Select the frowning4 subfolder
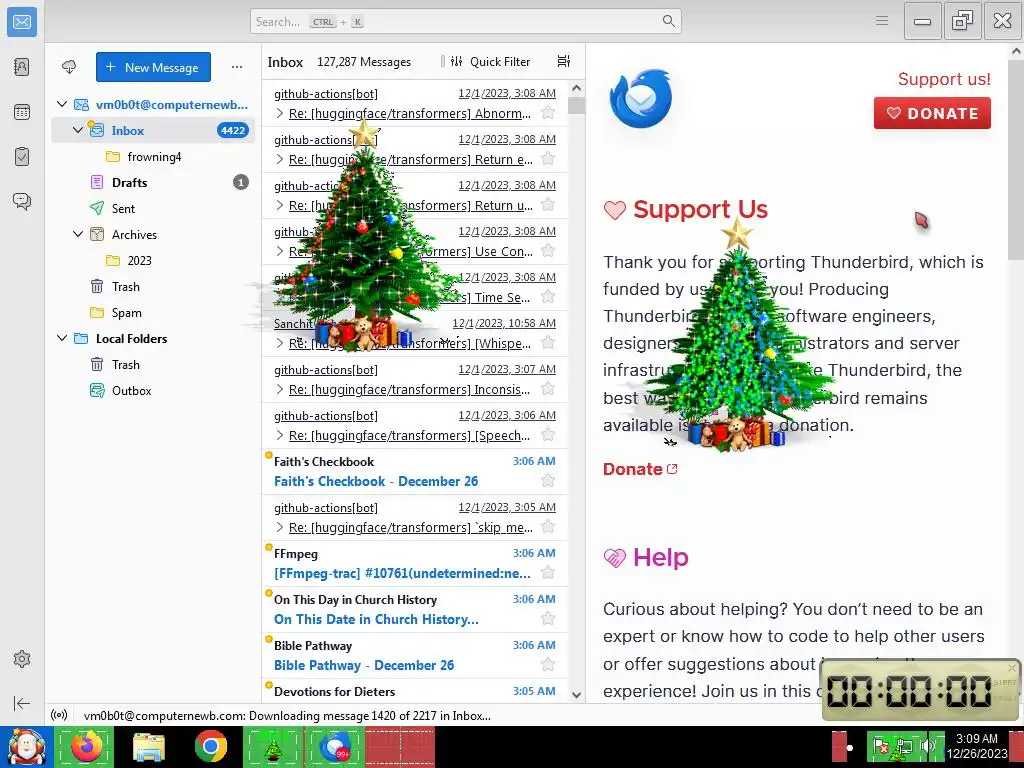This screenshot has width=1024, height=768. click(x=153, y=156)
